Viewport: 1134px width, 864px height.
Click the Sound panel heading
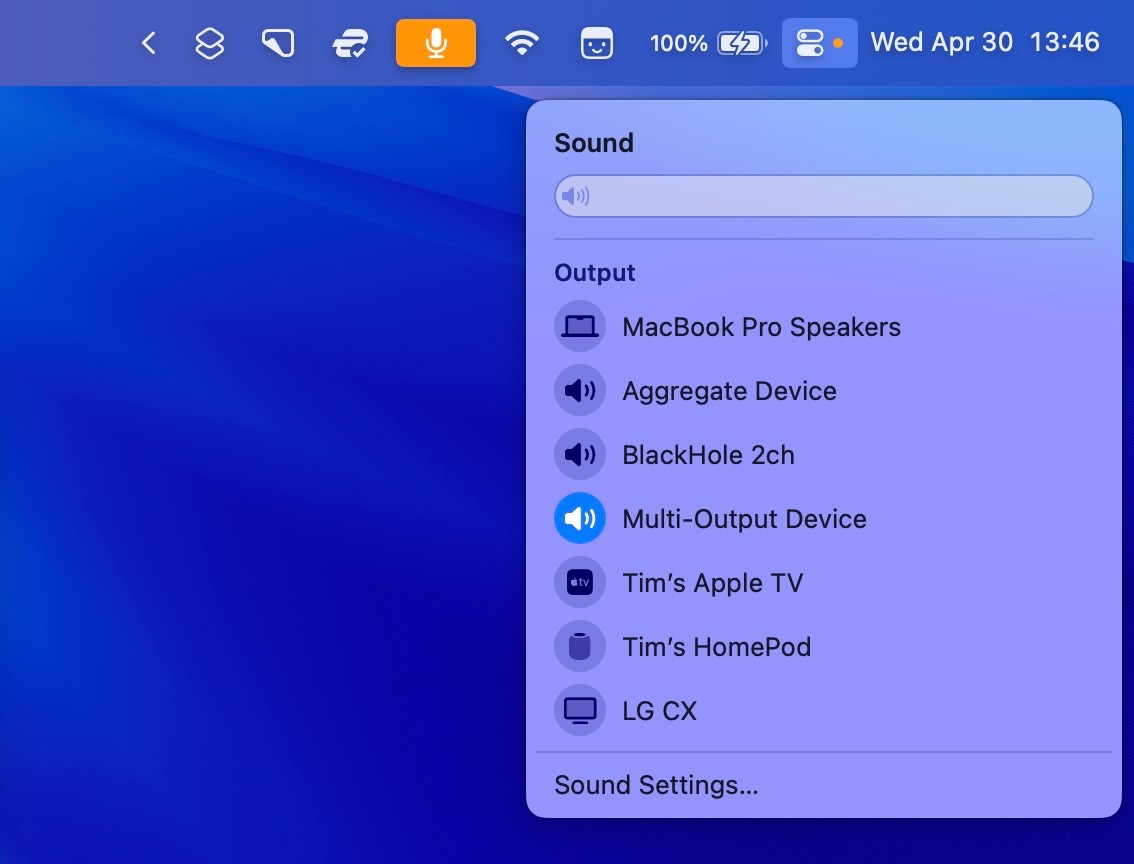click(x=594, y=143)
